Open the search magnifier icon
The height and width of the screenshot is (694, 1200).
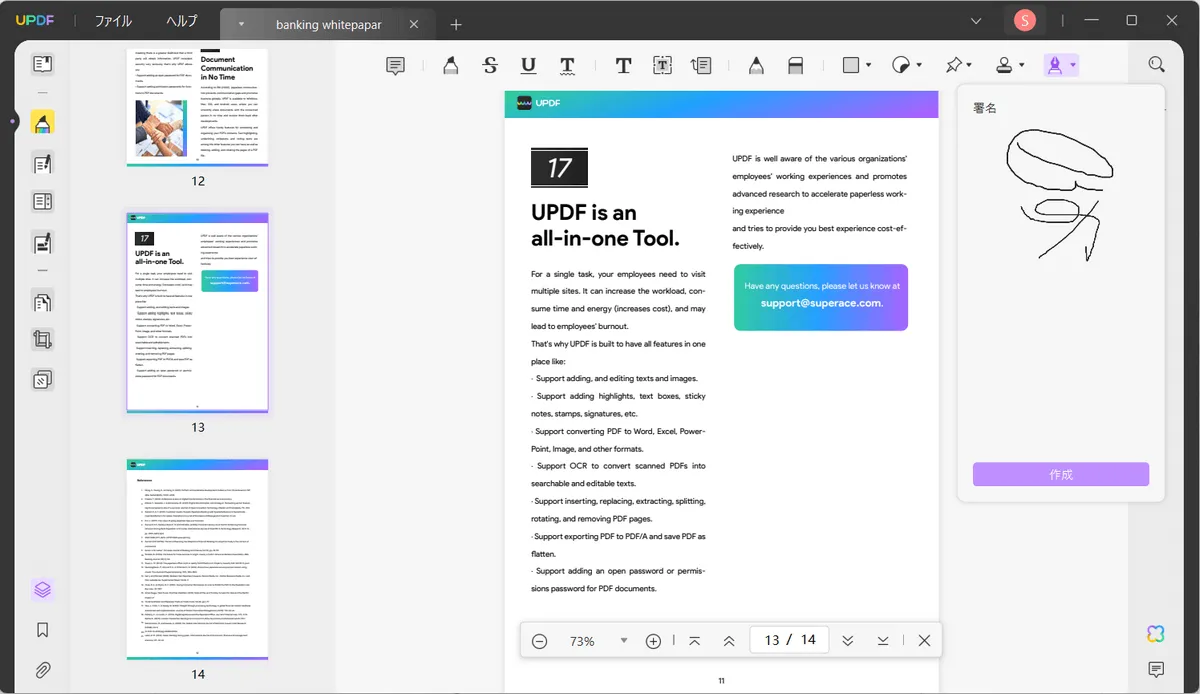pyautogui.click(x=1157, y=65)
